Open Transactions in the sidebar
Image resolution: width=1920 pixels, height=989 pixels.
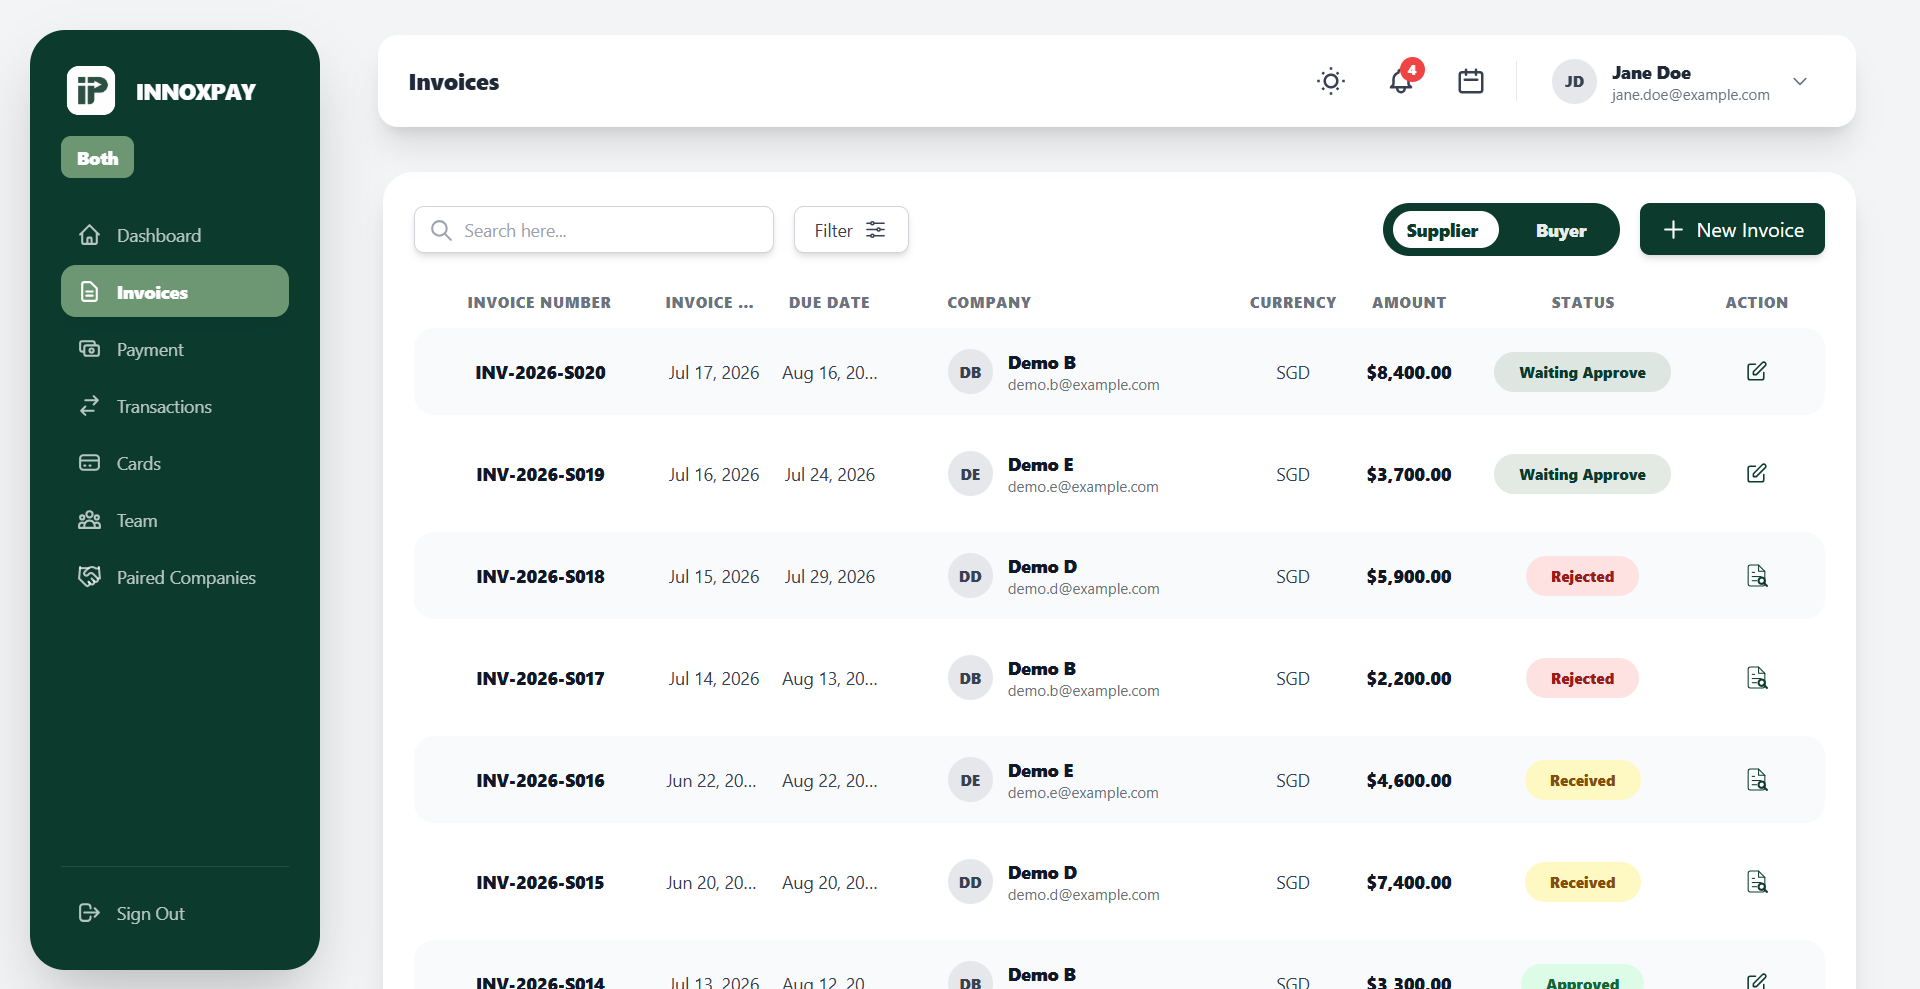175,406
